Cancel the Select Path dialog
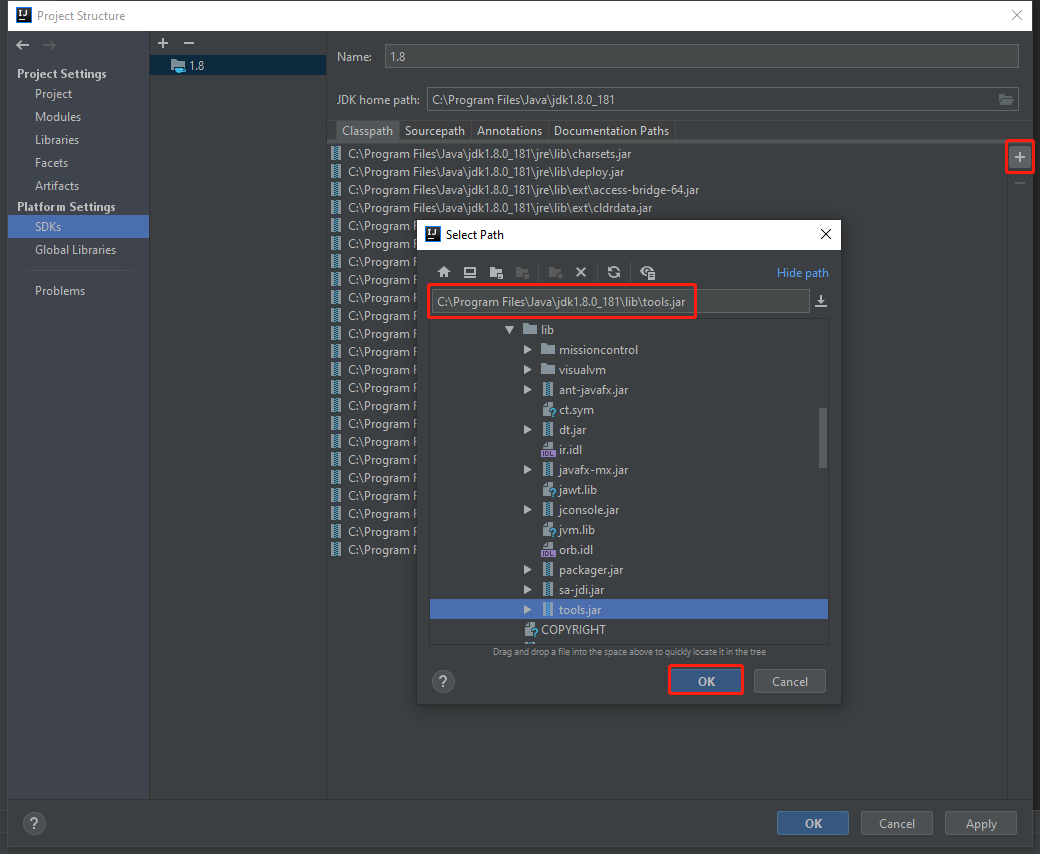Image resolution: width=1040 pixels, height=854 pixels. pyautogui.click(x=789, y=681)
